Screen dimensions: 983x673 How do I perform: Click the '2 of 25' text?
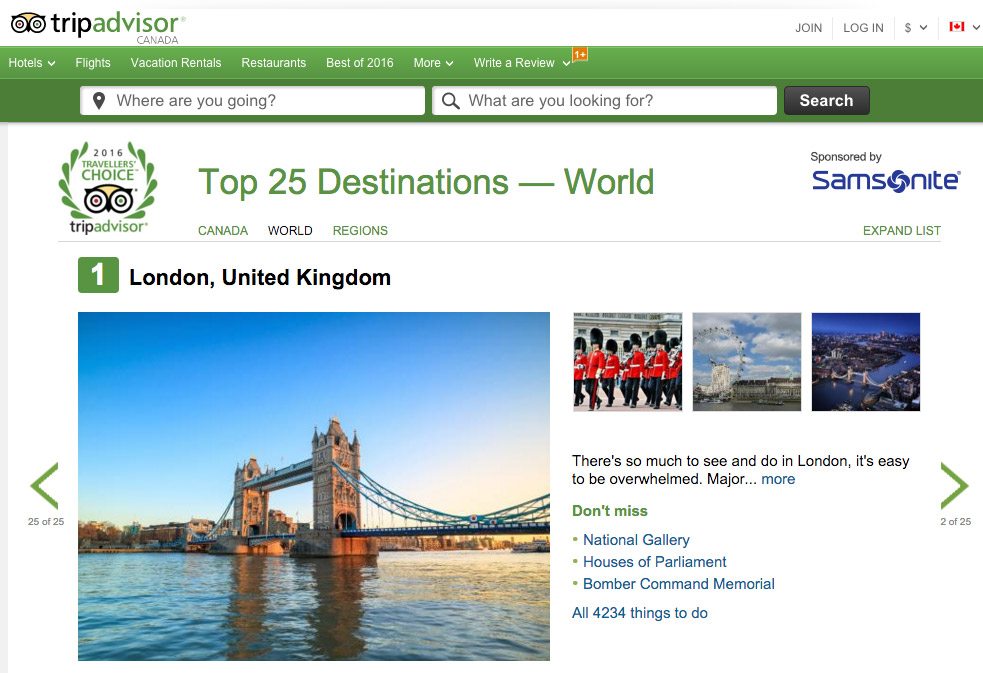click(955, 521)
